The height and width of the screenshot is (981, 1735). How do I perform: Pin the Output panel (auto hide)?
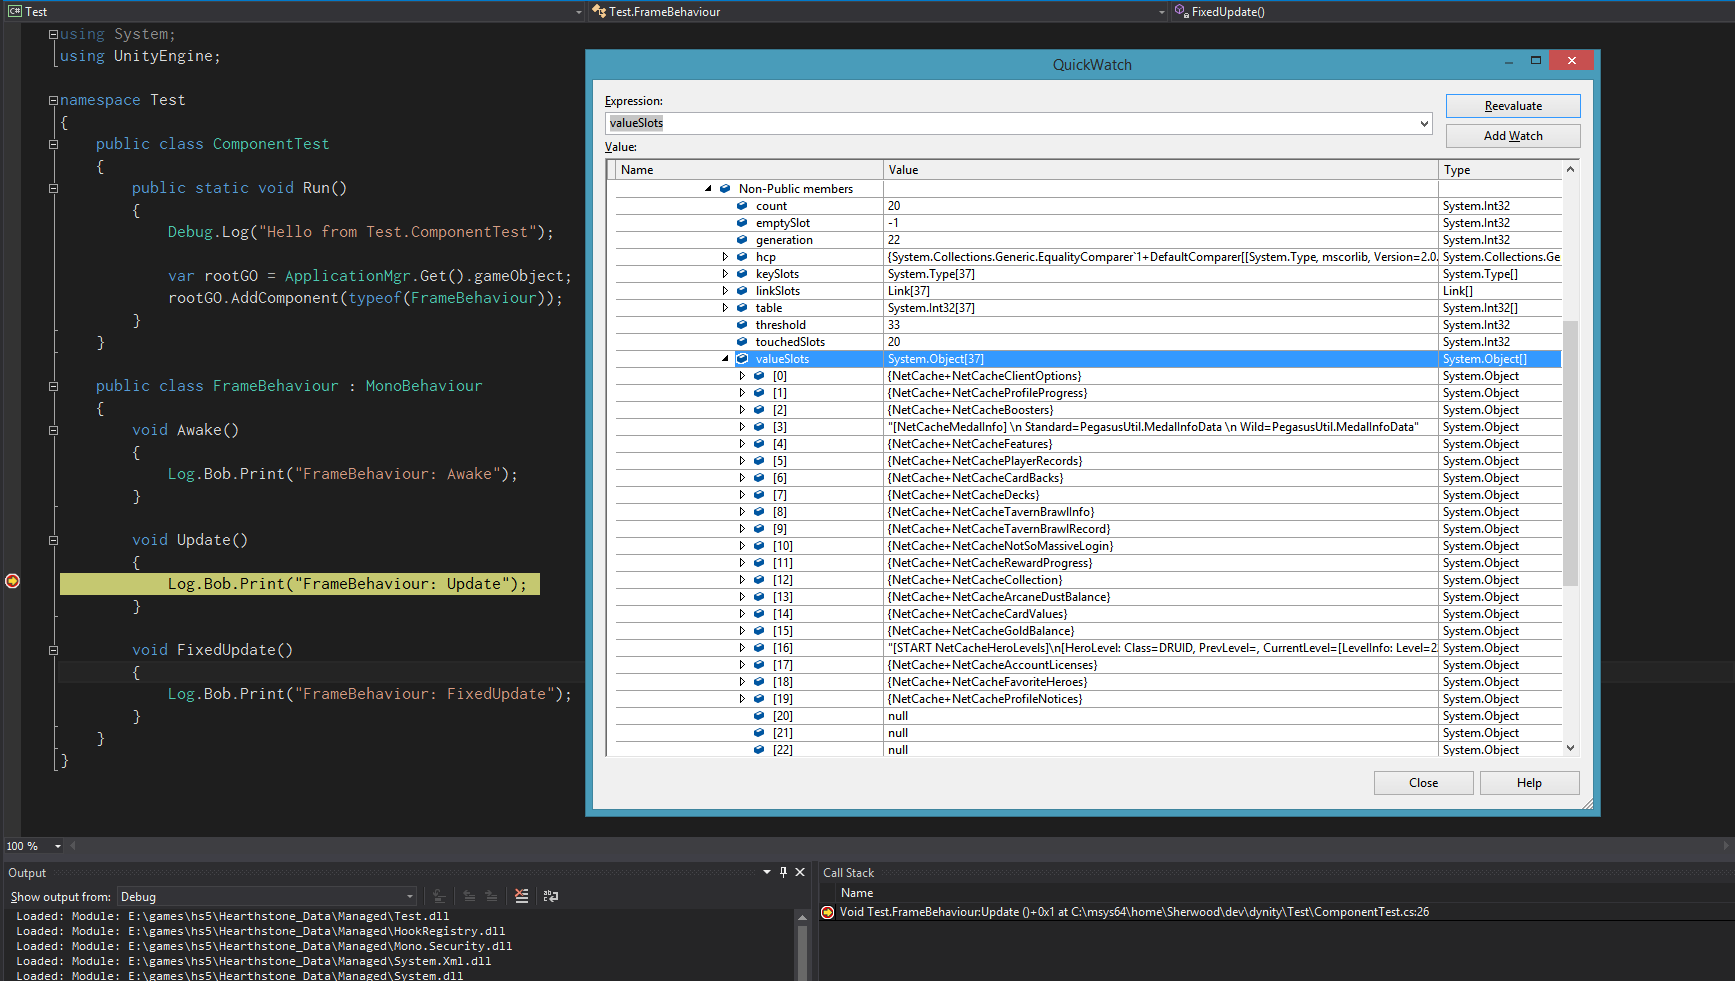point(783,872)
